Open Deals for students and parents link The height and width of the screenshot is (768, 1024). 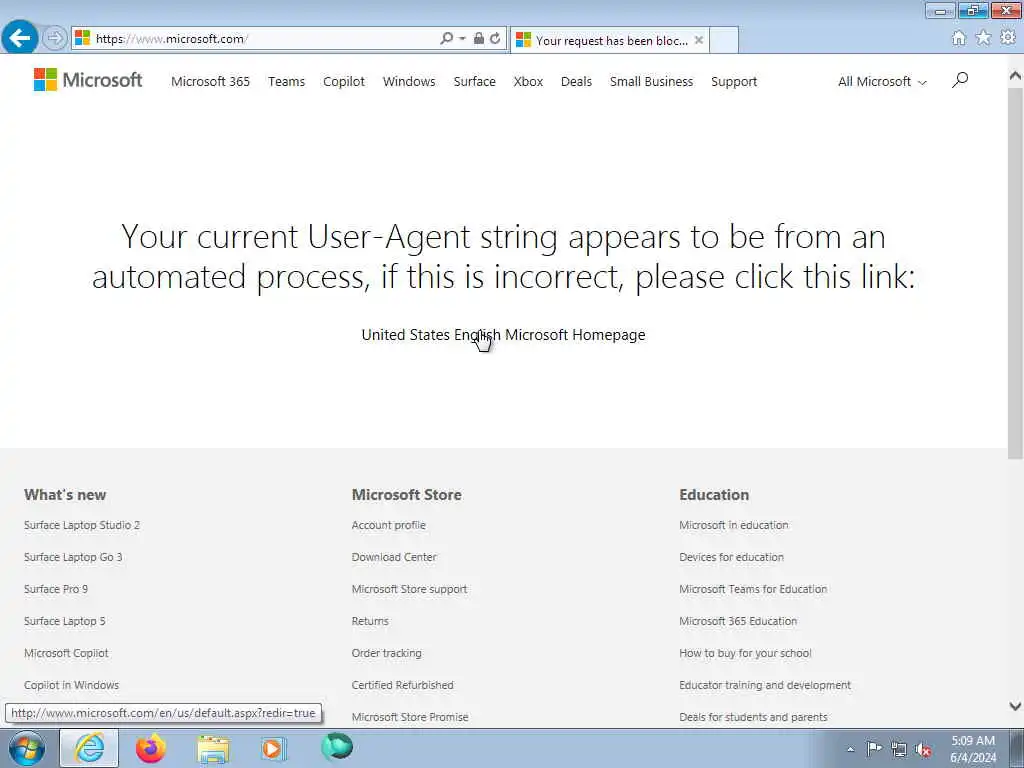click(753, 717)
